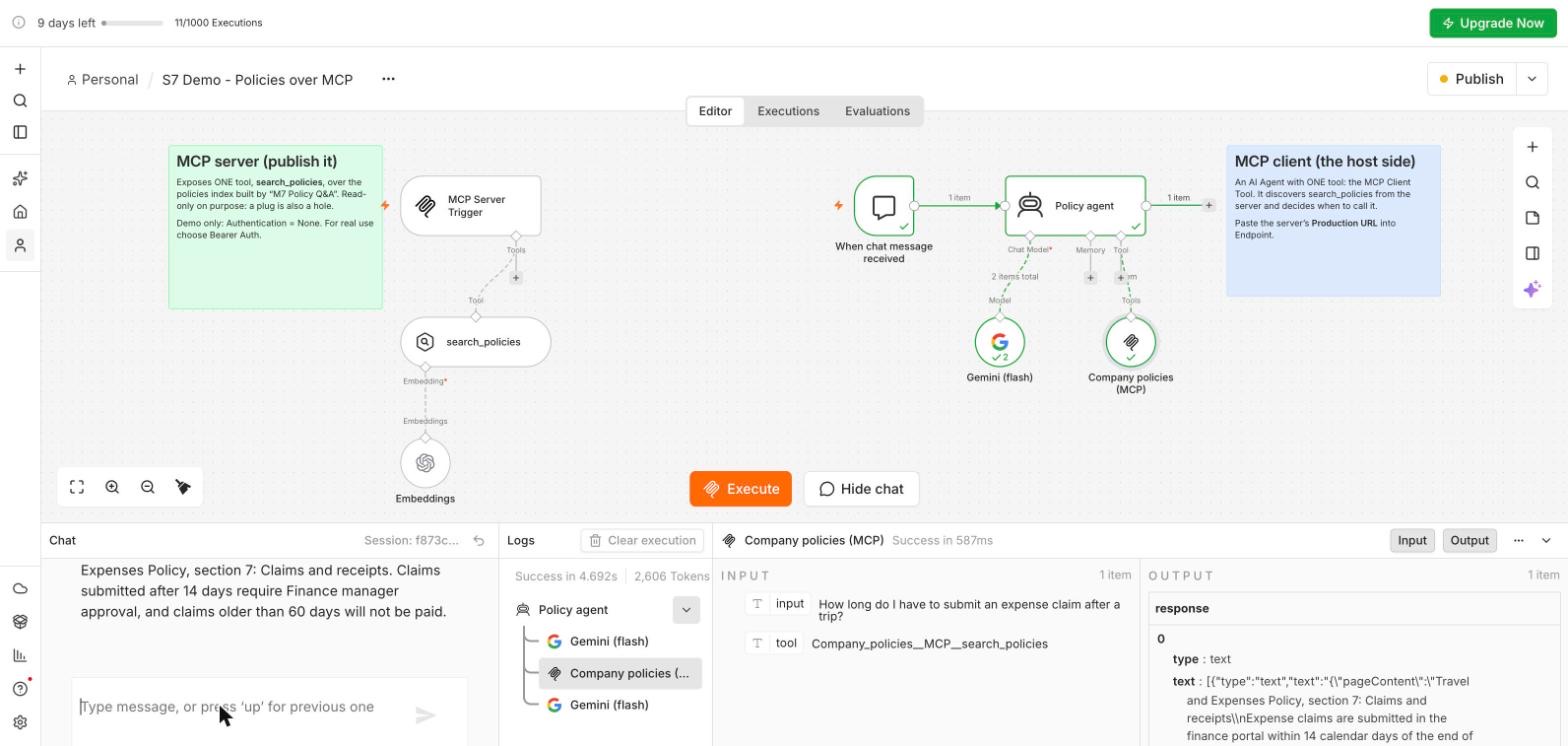Open the Publish dropdown arrow
1568x746 pixels.
pos(1532,79)
